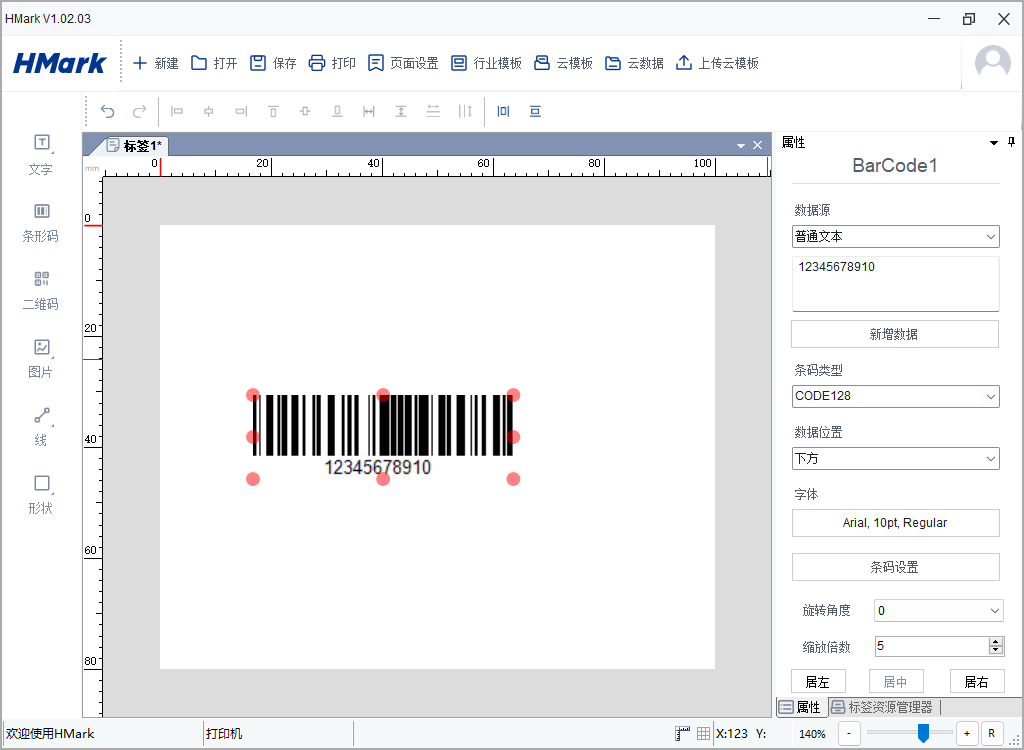Click the barcode's bottom-right resize handle
Viewport: 1024px width, 750px height.
513,479
